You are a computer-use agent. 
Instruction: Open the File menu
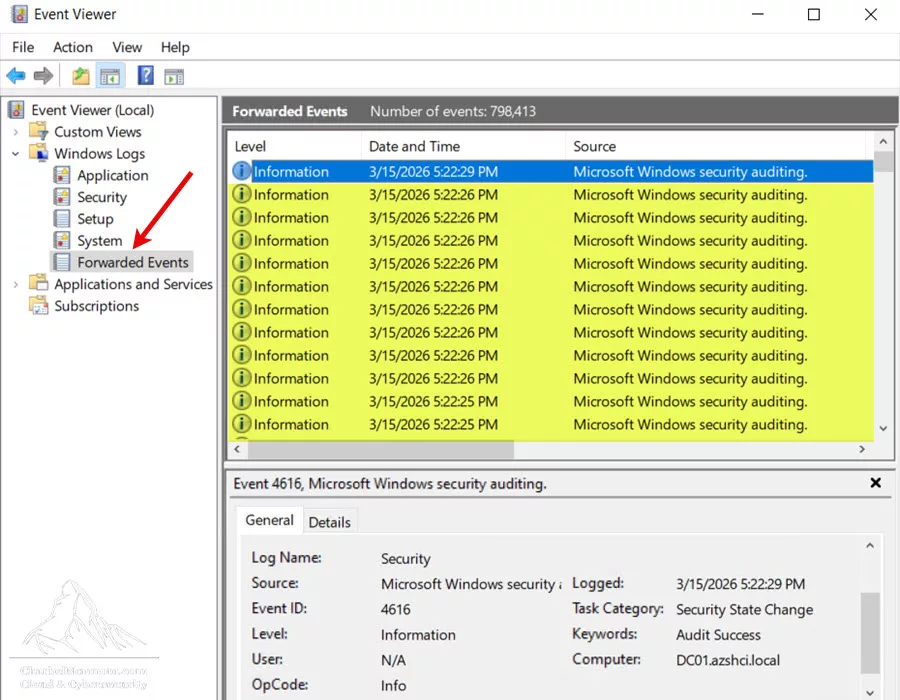pos(23,47)
